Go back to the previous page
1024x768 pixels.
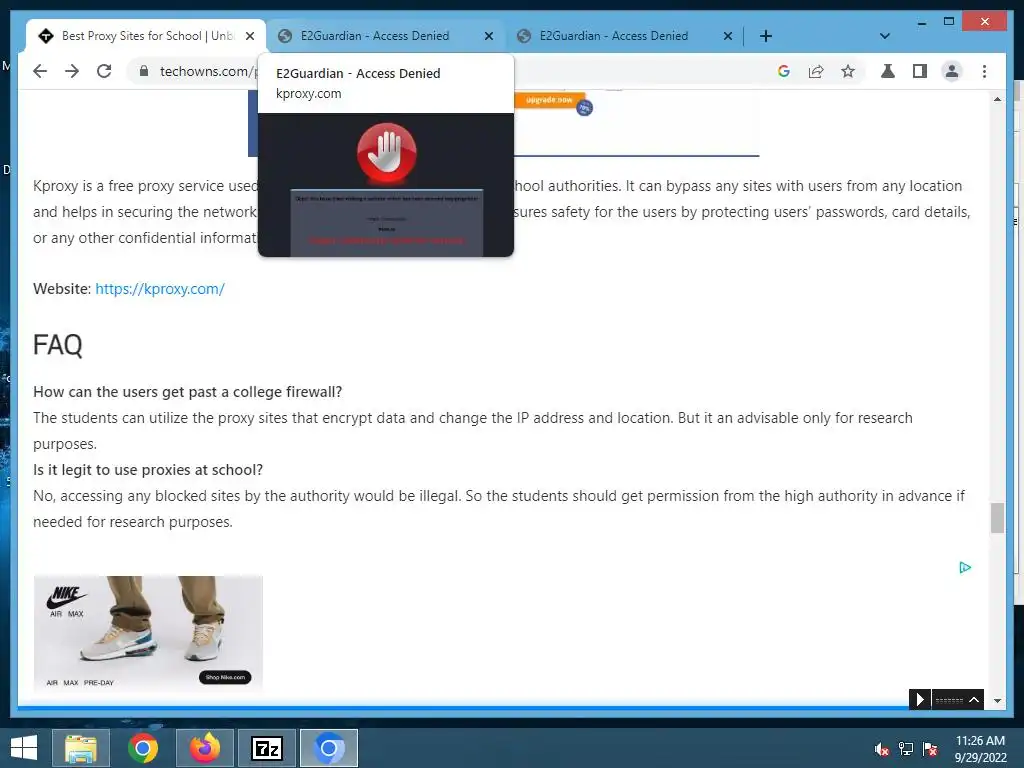pos(40,71)
